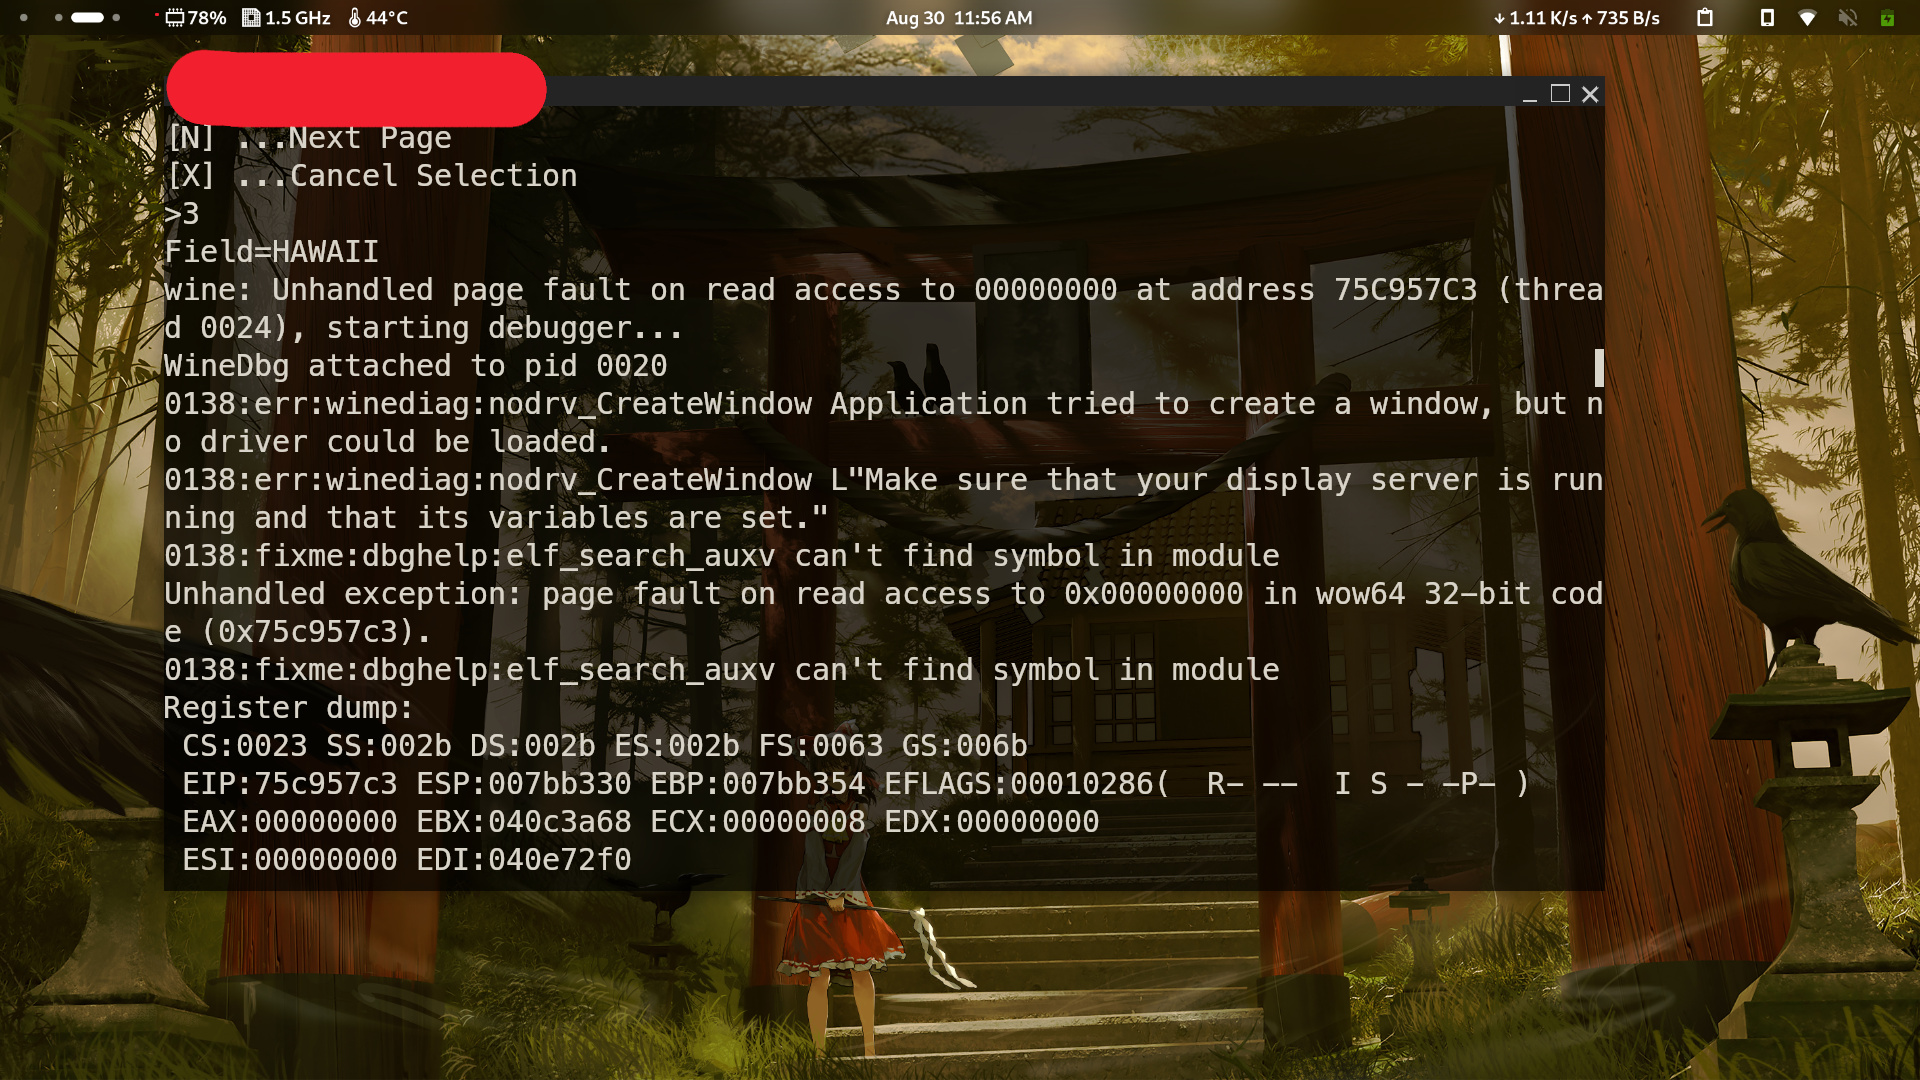This screenshot has height=1080, width=1920.
Task: Click the terminal title bar
Action: pyautogui.click(x=1030, y=91)
